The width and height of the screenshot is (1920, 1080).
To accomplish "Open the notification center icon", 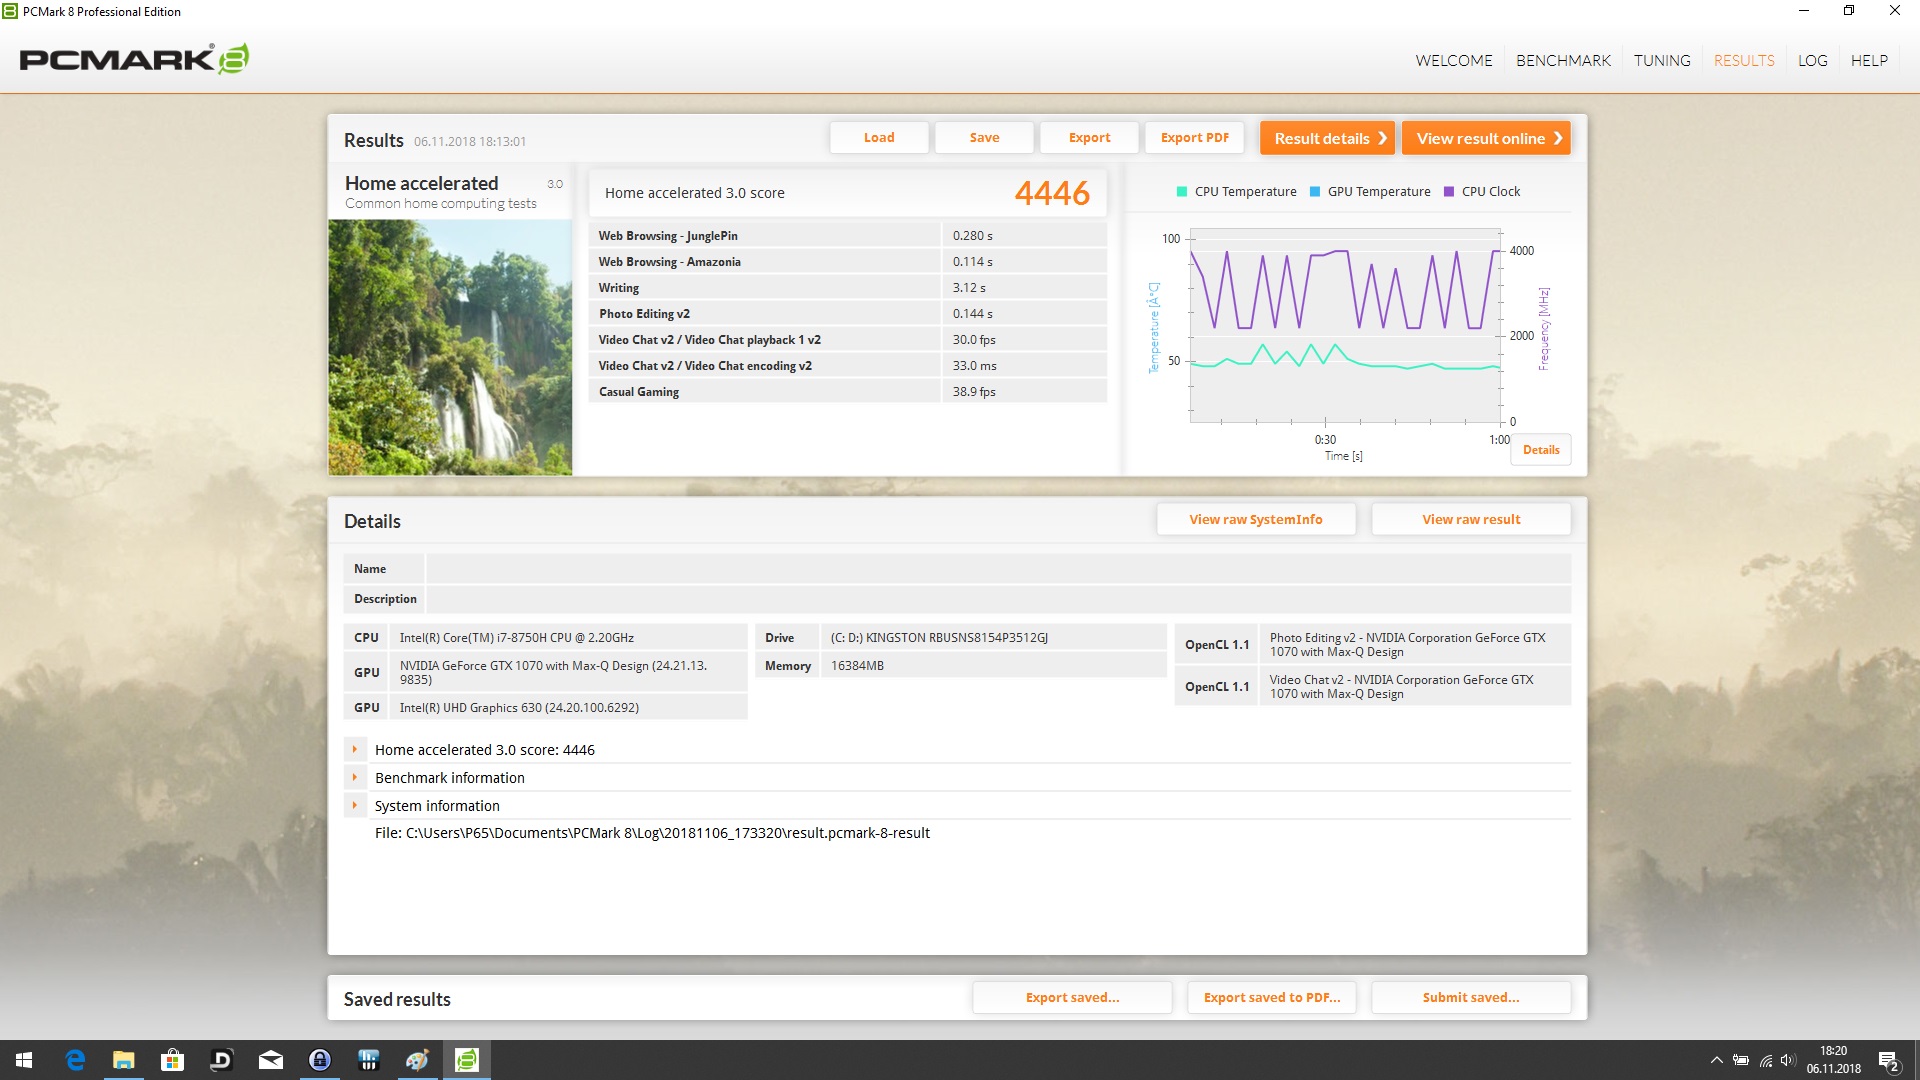I will [1888, 1060].
